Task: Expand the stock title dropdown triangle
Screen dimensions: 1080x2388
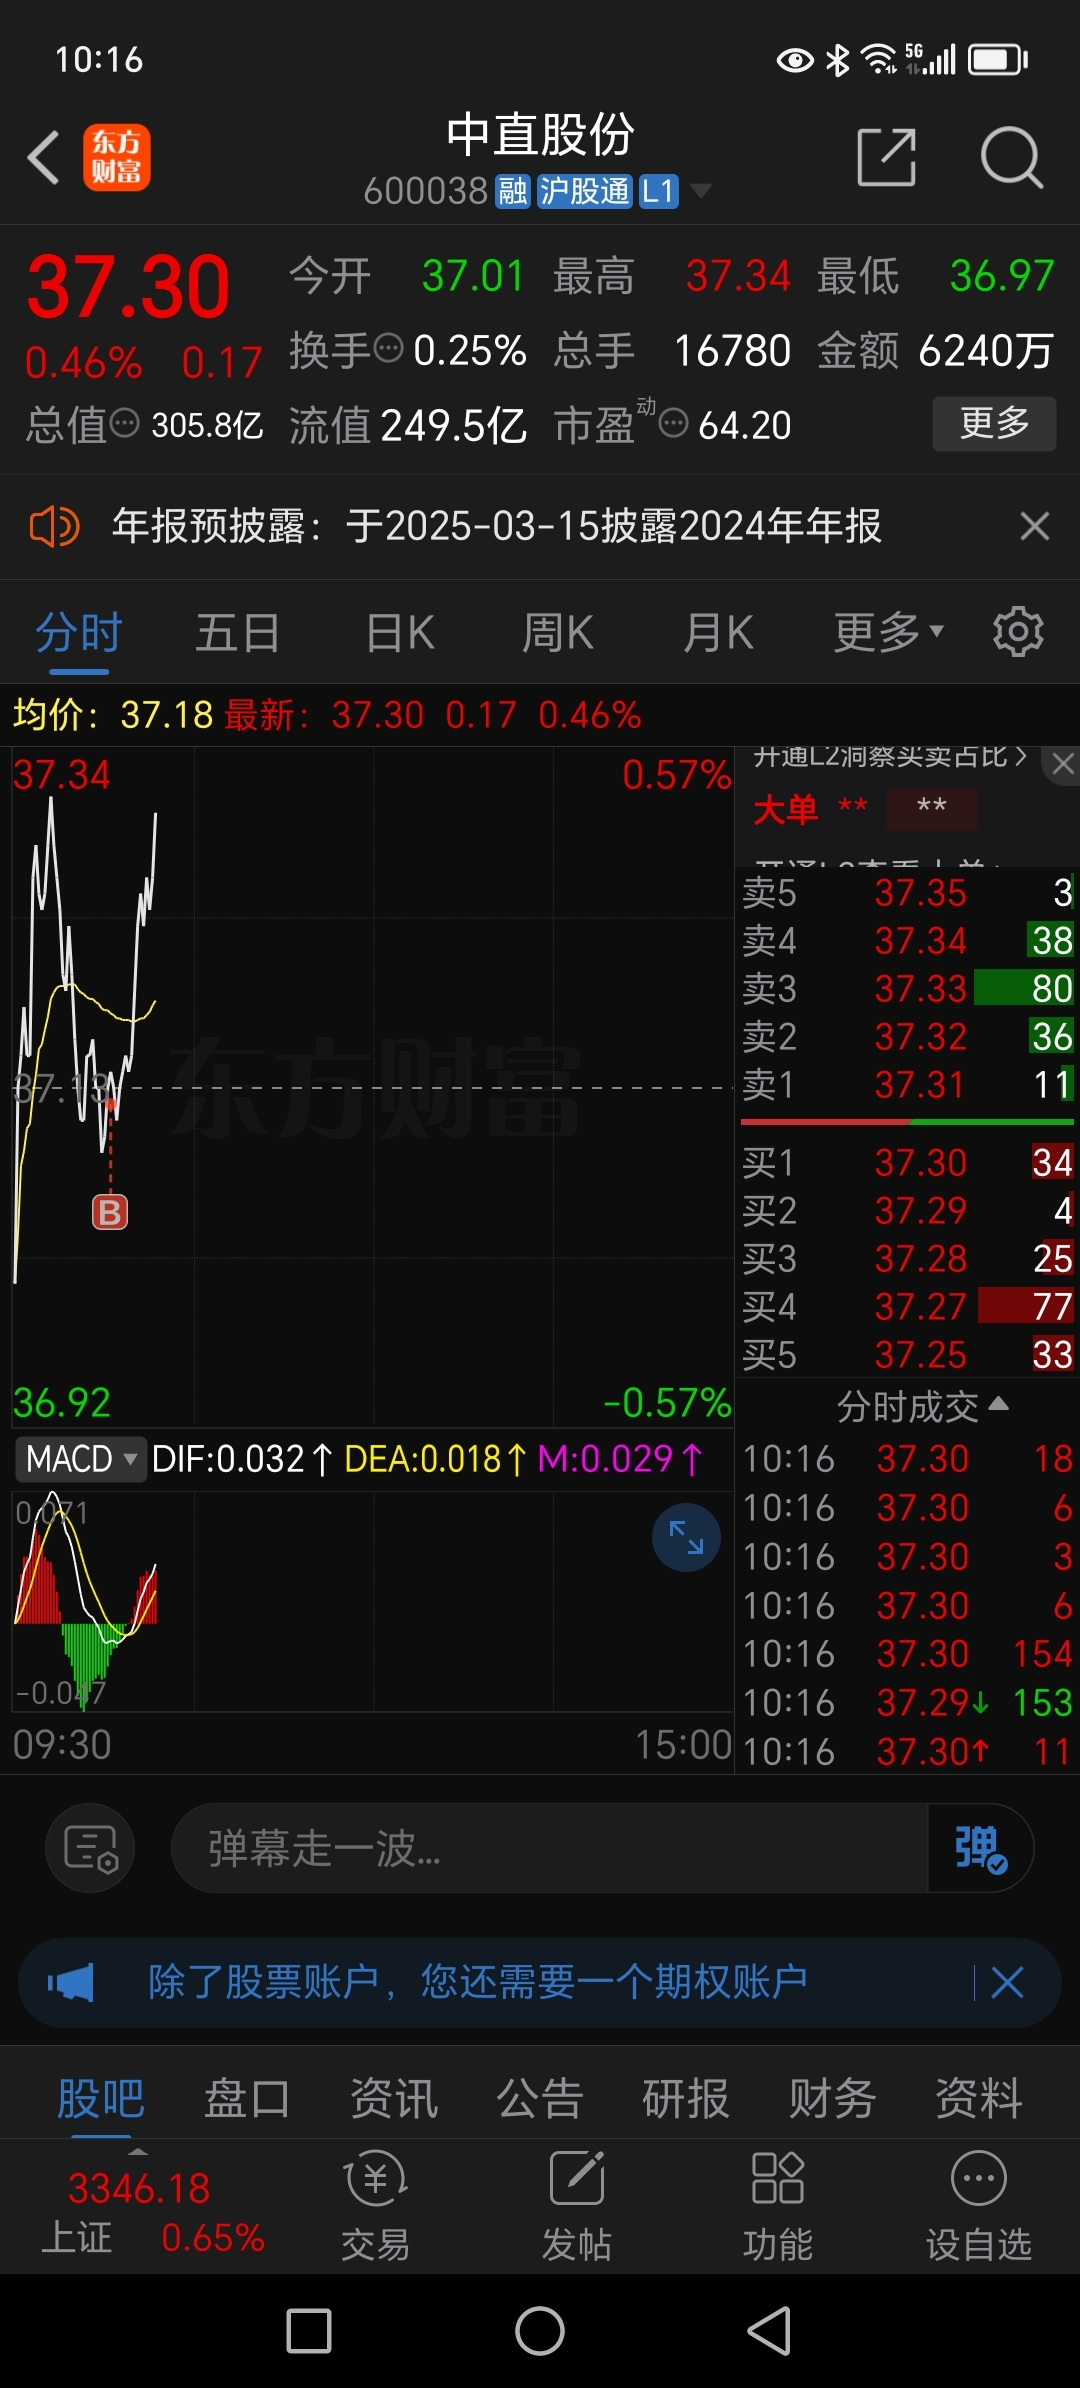Action: coord(701,190)
